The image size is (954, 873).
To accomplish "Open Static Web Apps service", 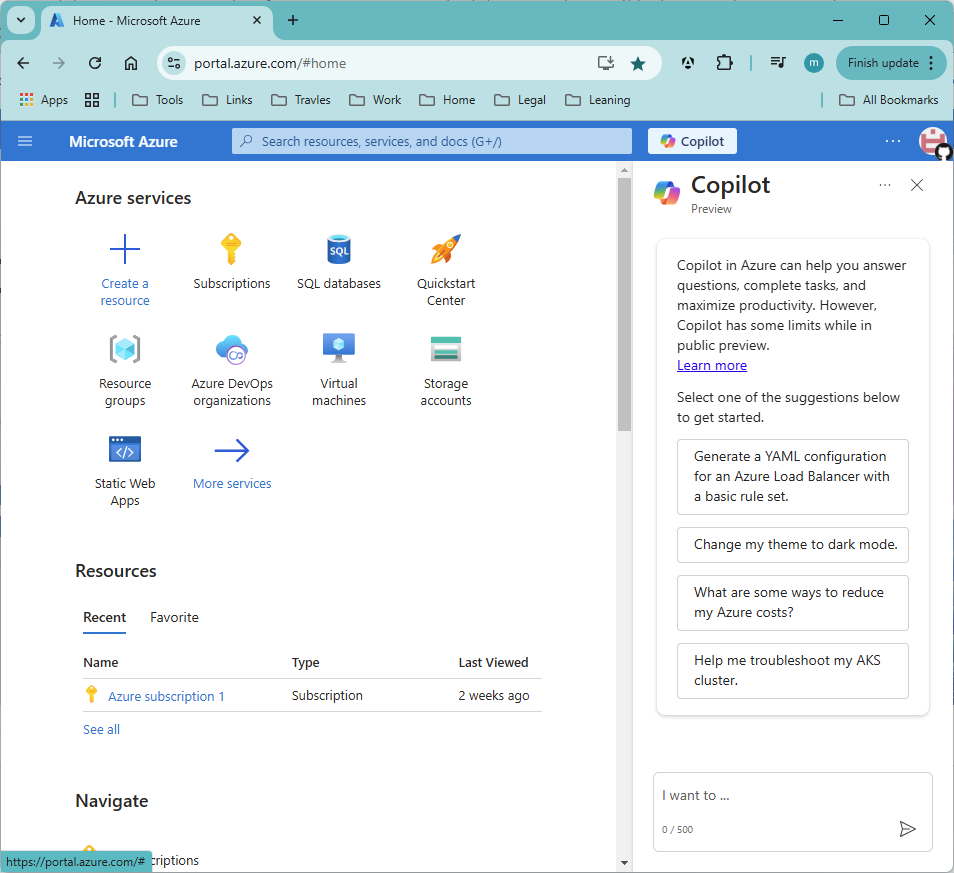I will [x=125, y=471].
